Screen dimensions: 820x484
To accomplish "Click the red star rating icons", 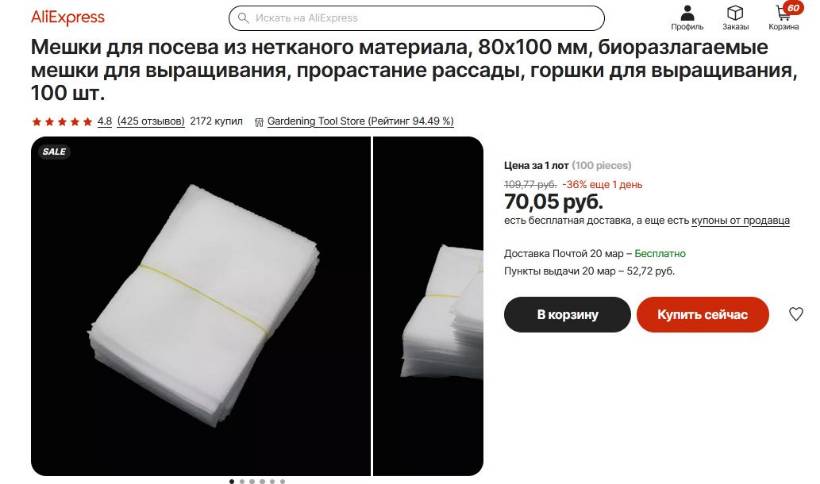I will [62, 122].
